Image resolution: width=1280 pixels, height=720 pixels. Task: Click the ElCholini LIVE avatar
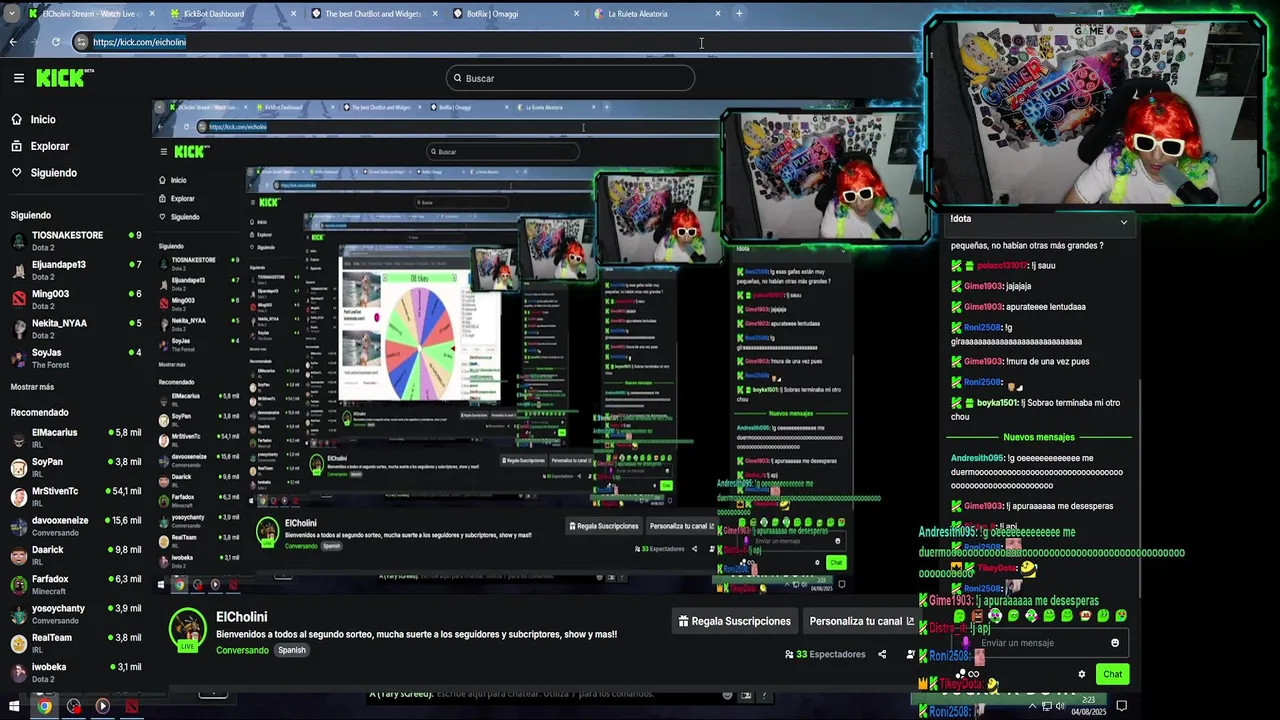[x=187, y=630]
